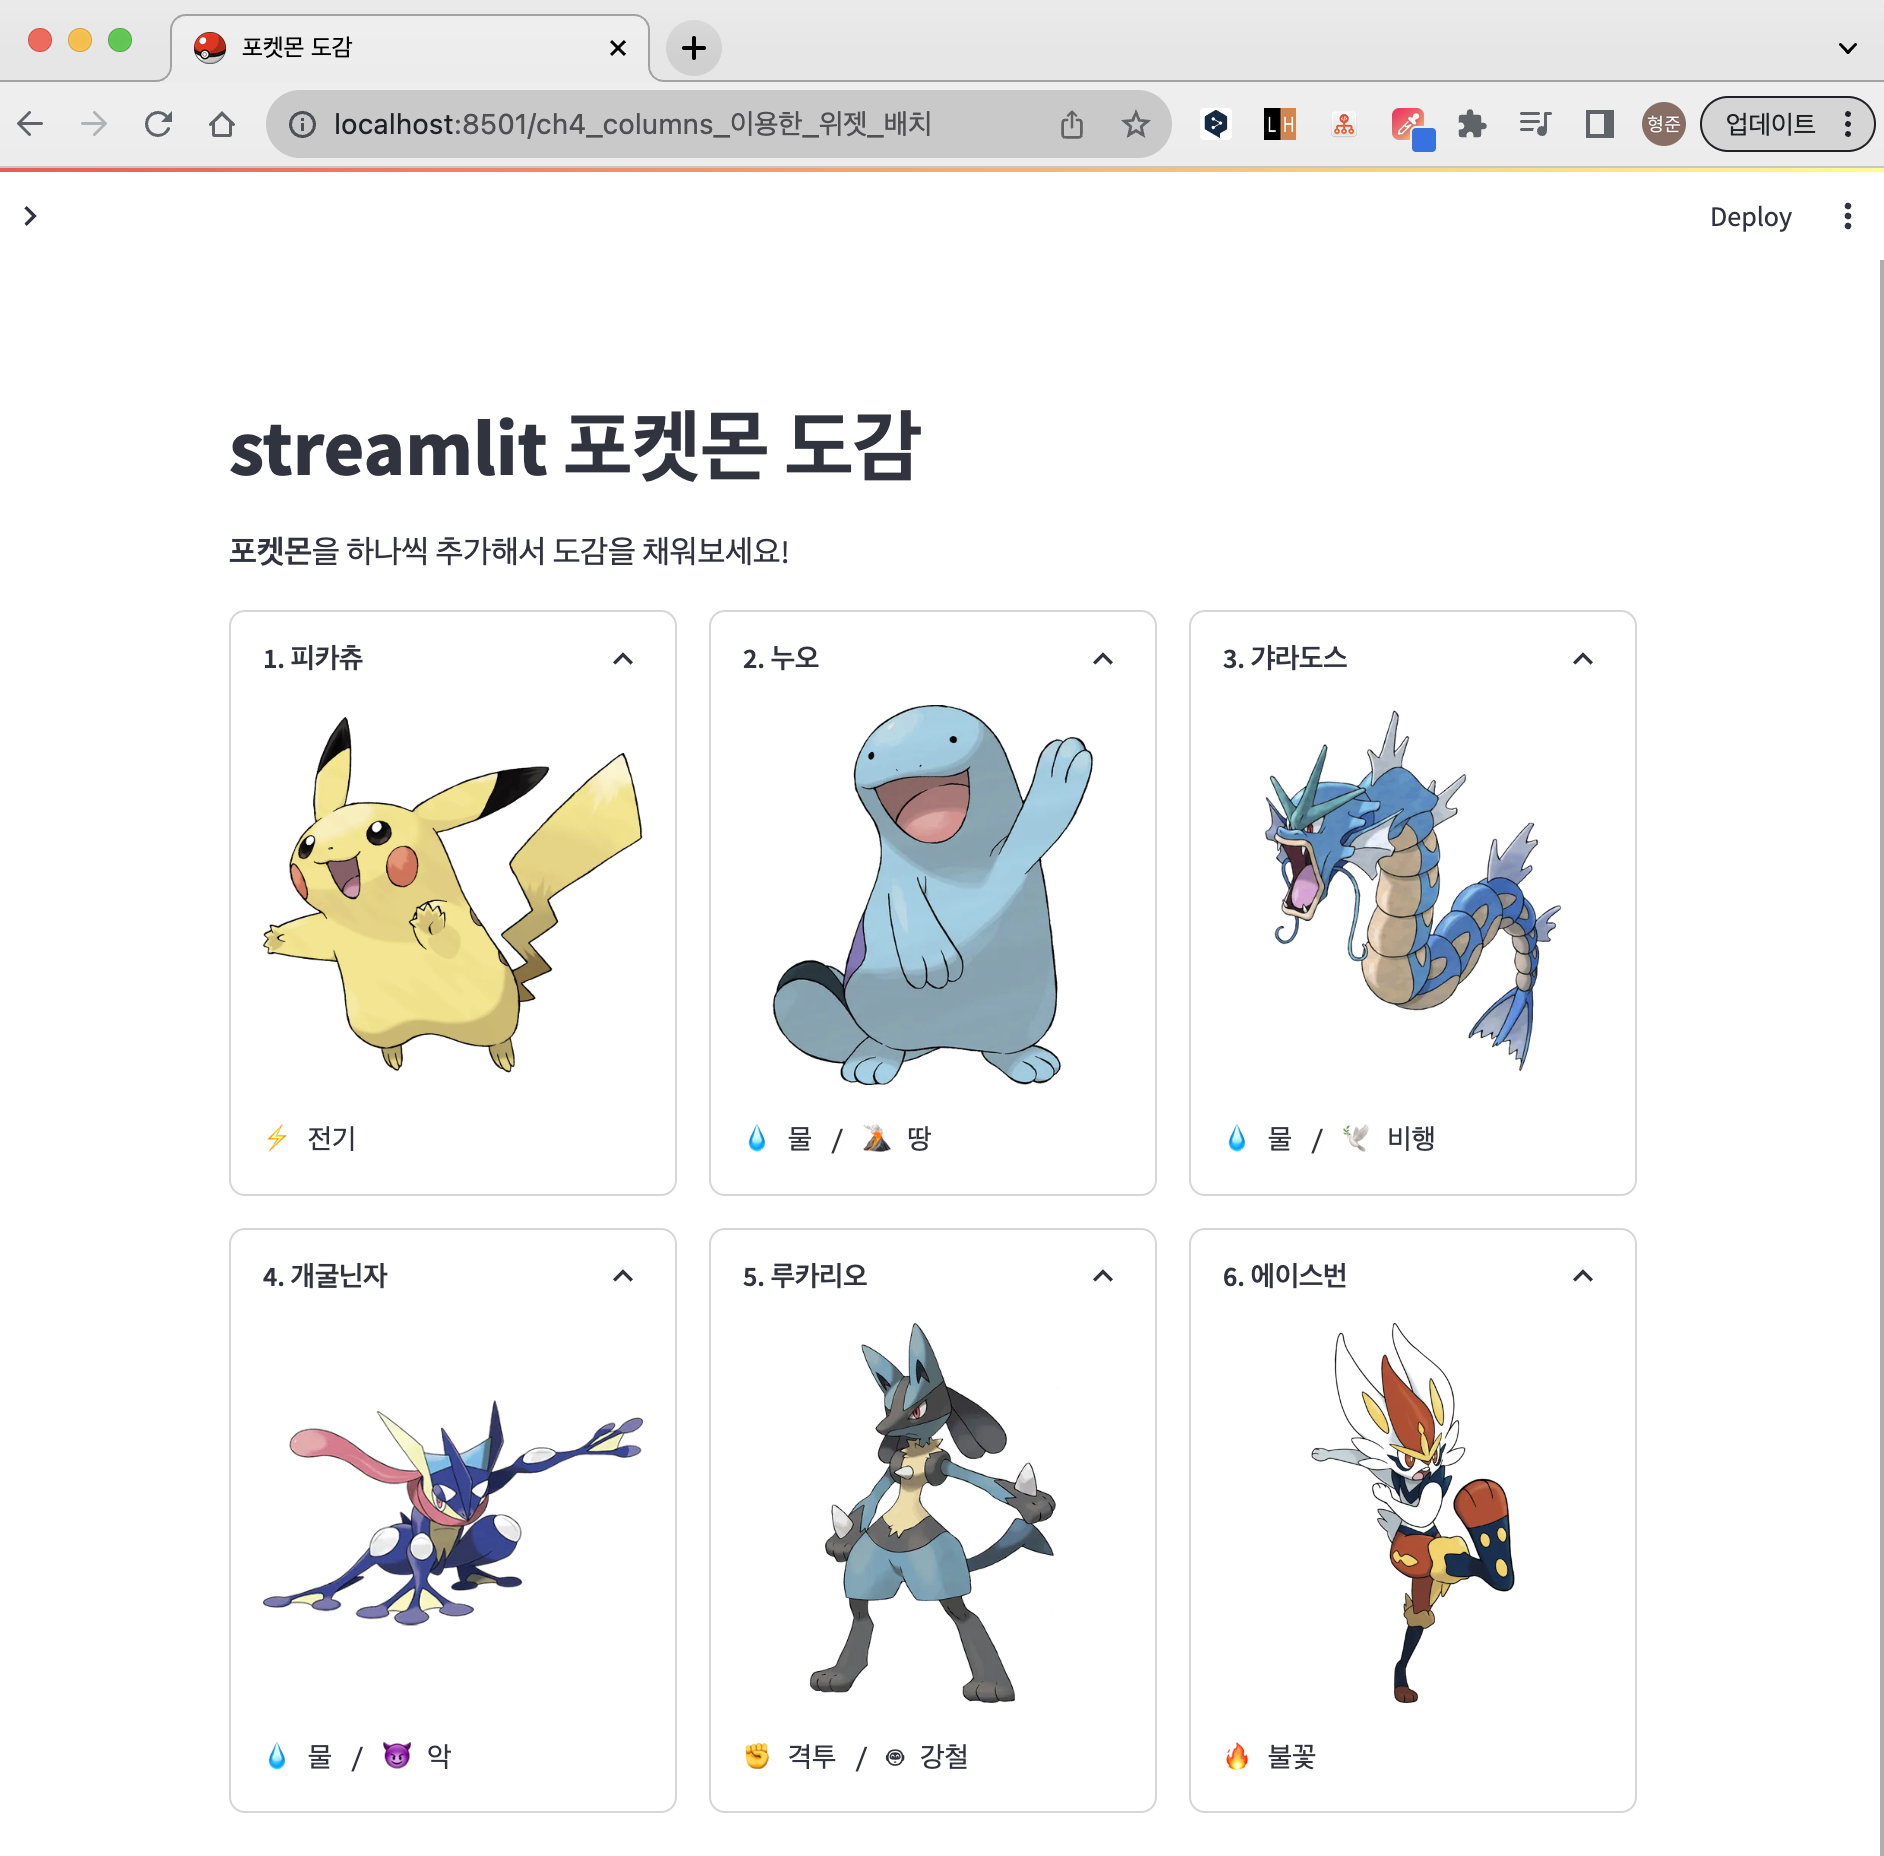Open the 형준 profile avatar

1663,124
